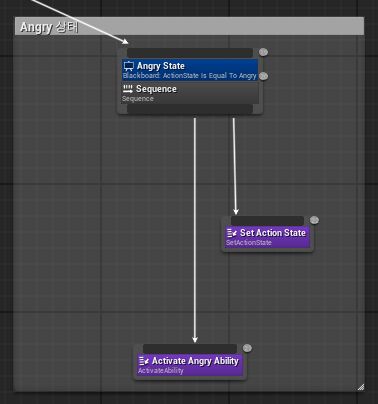Viewport: 378px width, 404px height.
Task: Click the execution index badge beside Sequence node top
Action: [x=263, y=52]
